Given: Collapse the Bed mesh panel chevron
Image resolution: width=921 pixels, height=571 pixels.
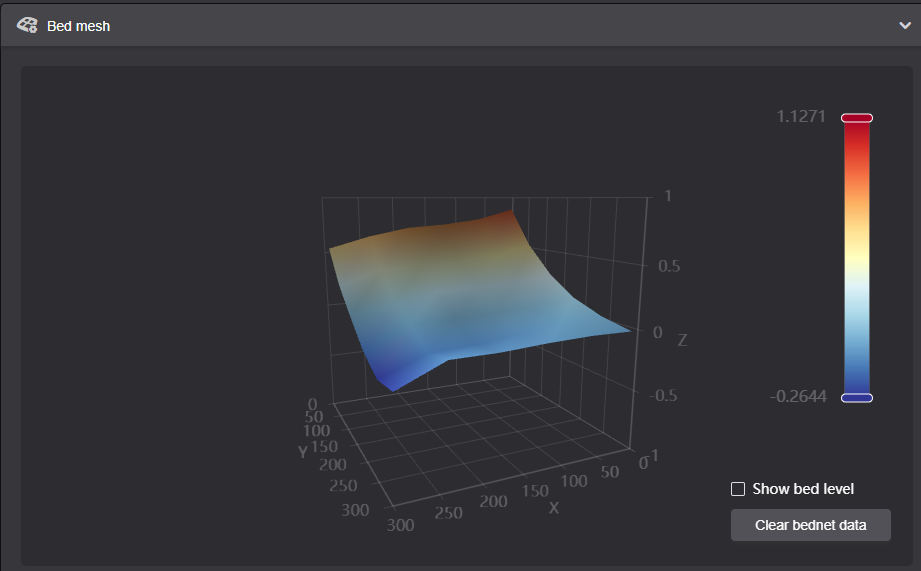Looking at the screenshot, I should click(x=904, y=26).
